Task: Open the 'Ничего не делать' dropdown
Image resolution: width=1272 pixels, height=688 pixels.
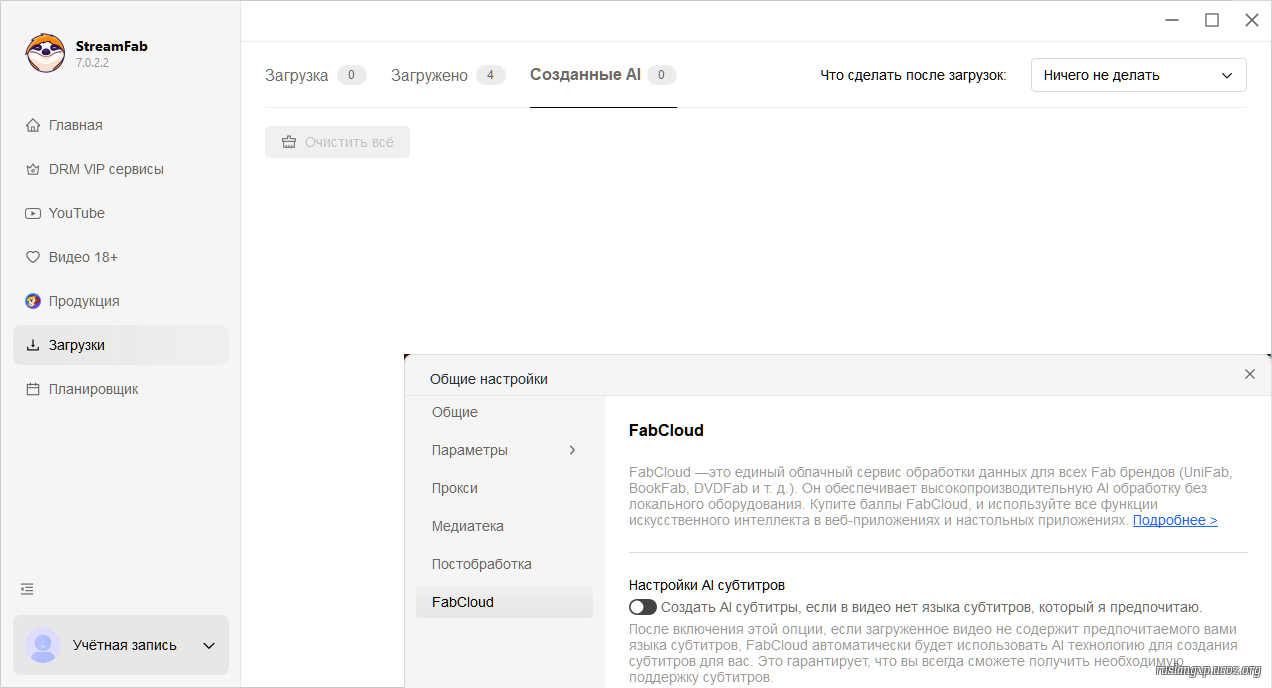Action: point(1138,75)
